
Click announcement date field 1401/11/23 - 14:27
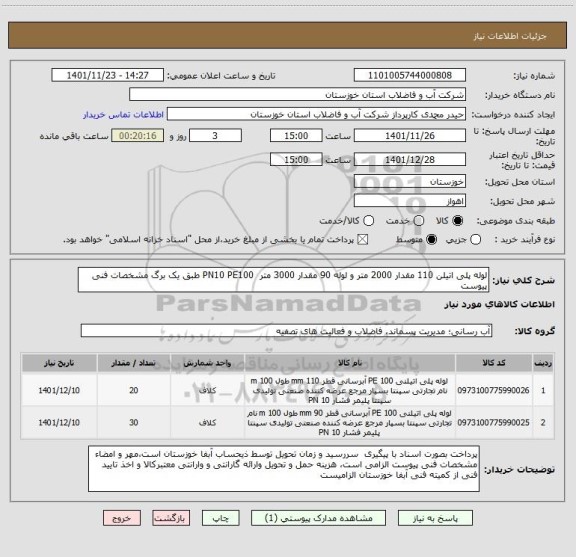(x=108, y=75)
